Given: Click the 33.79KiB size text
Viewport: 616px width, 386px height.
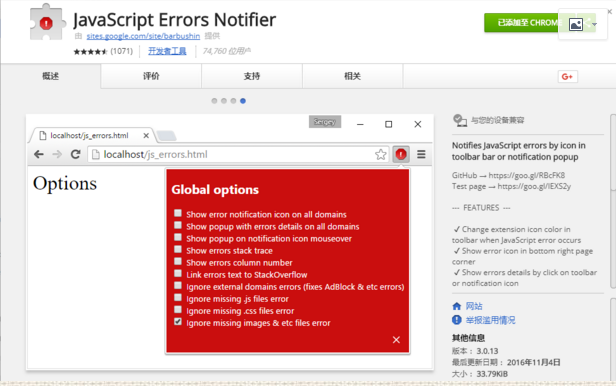Looking at the screenshot, I should point(492,374).
